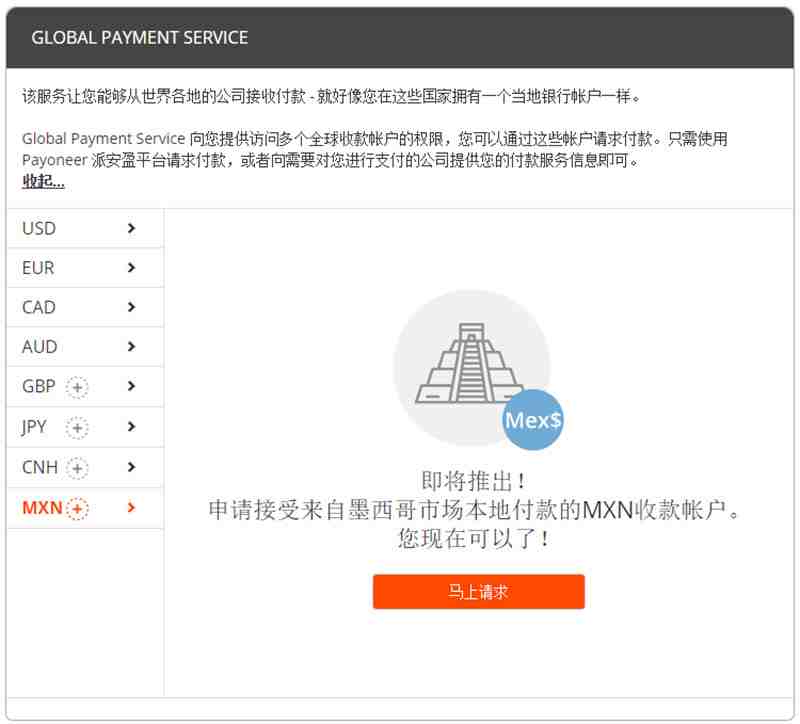Click the text 申请接受来自墨西哥市场本地付款的MXN收款帐户。

pos(474,510)
